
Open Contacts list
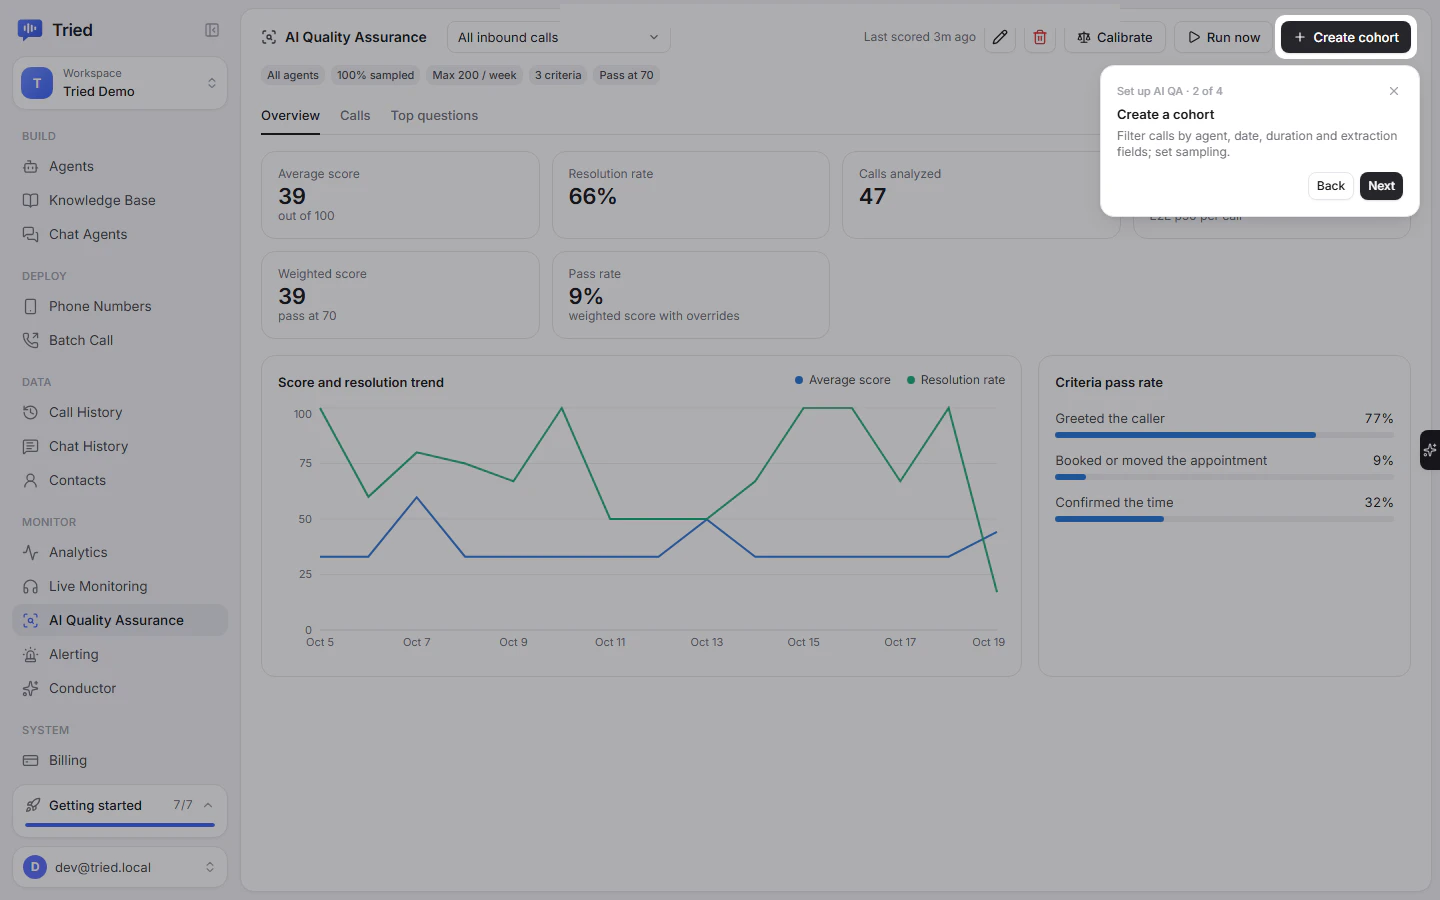(x=120, y=480)
